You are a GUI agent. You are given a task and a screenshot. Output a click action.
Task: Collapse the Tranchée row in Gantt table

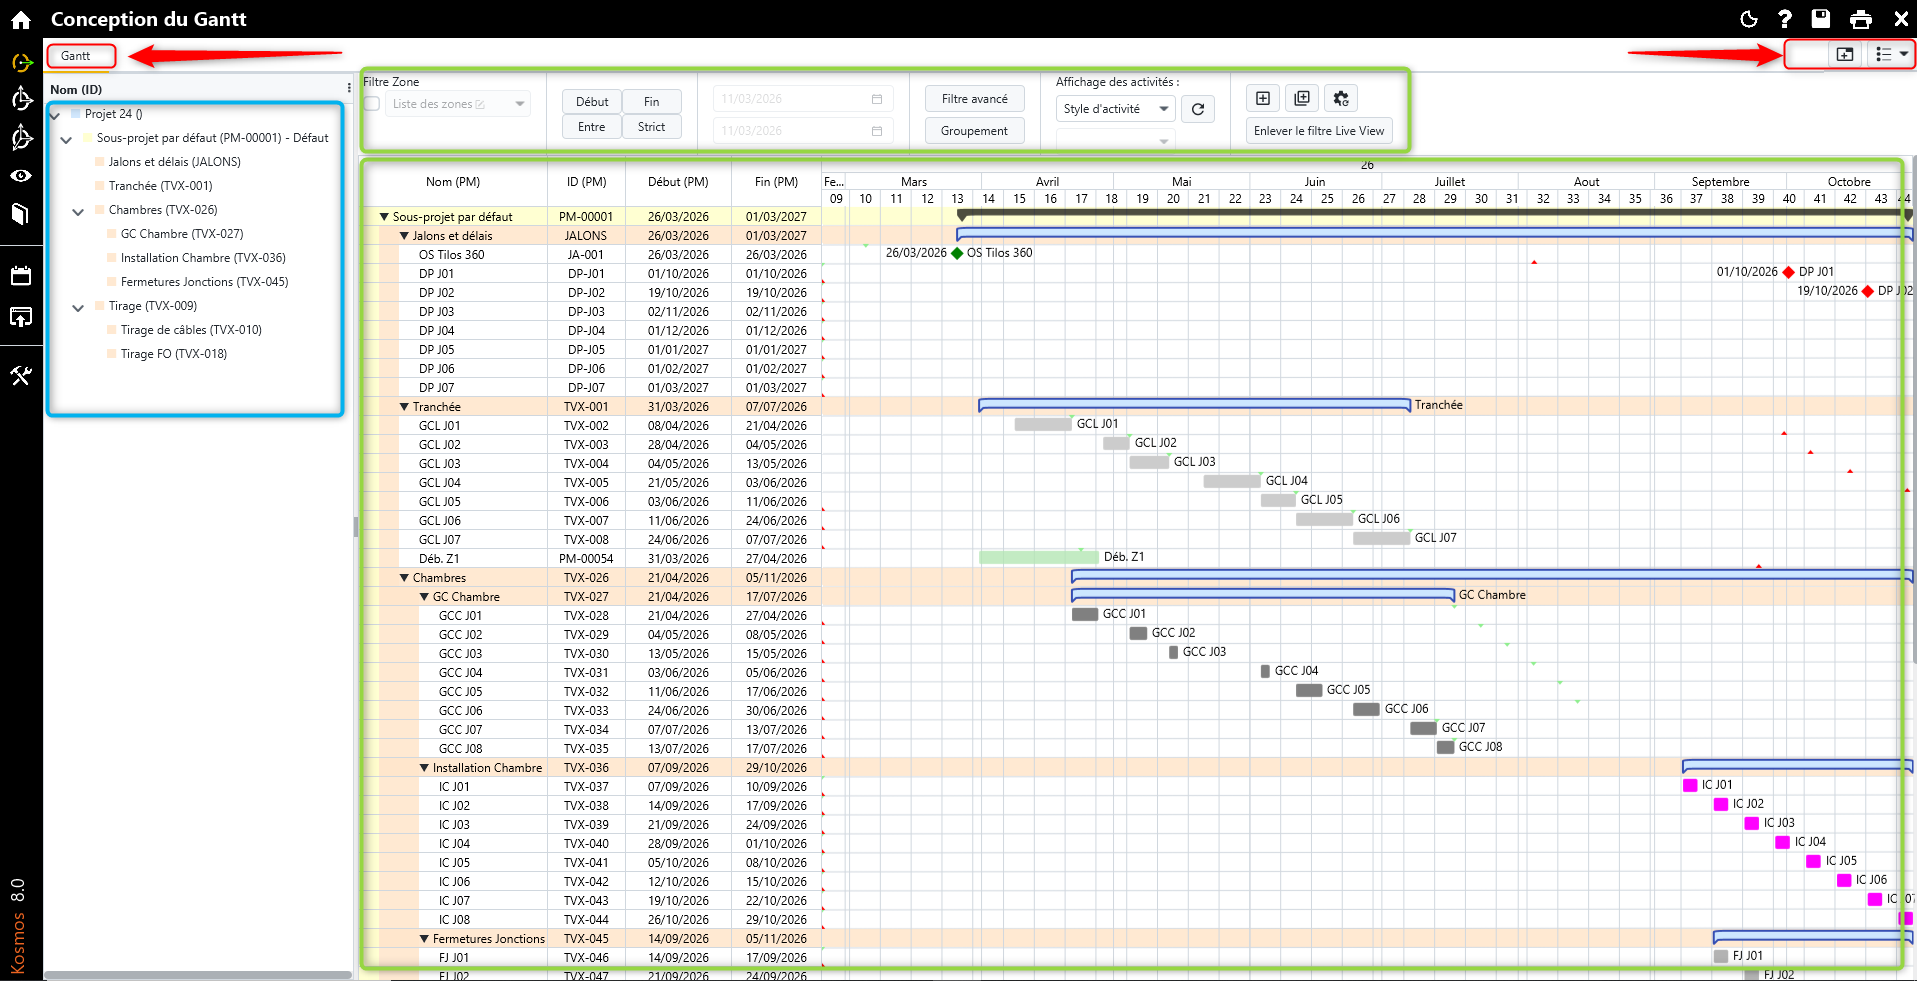click(404, 407)
